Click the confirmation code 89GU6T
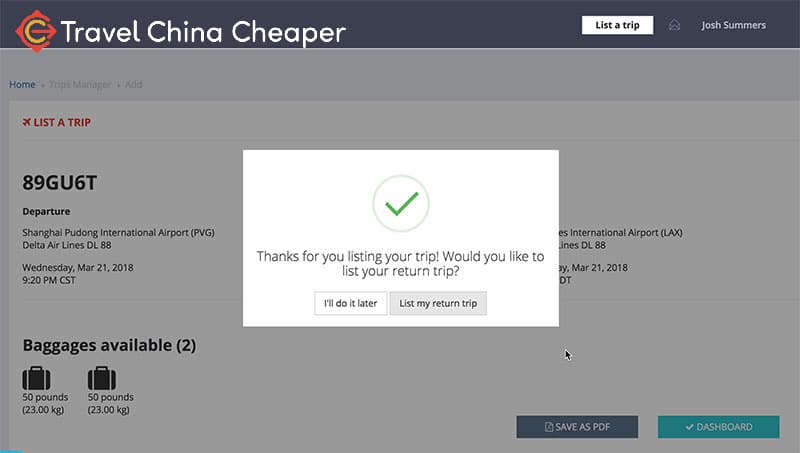Image resolution: width=800 pixels, height=453 pixels. [x=59, y=183]
